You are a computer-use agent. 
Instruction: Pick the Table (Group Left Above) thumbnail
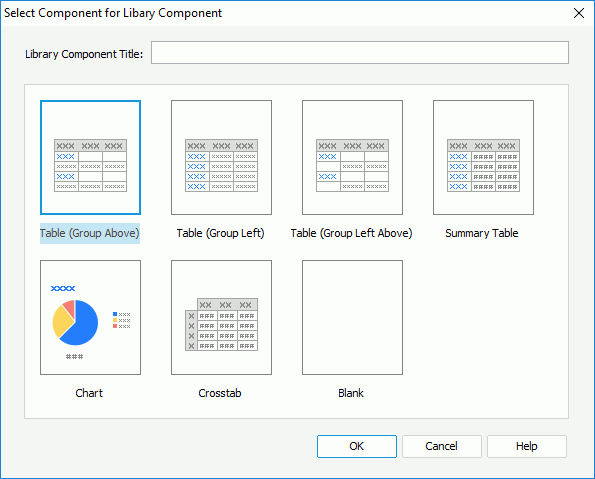[x=352, y=158]
